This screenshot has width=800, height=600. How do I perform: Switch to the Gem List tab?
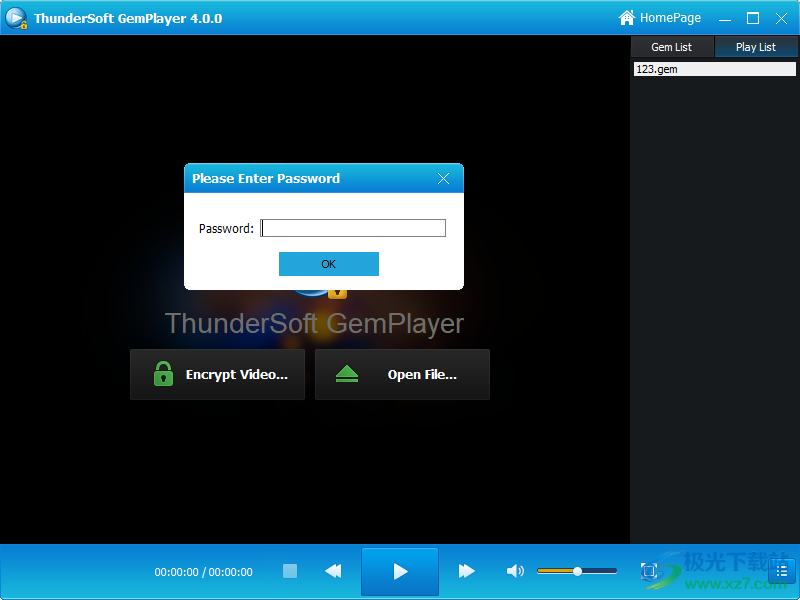[x=671, y=47]
